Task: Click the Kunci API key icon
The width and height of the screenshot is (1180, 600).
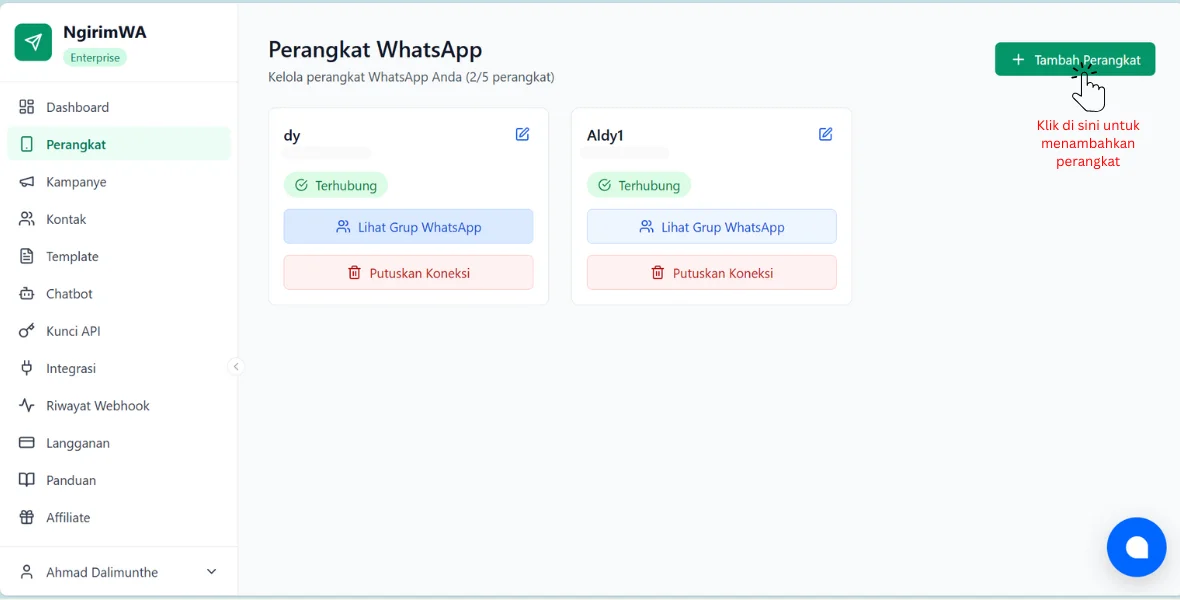Action: pos(26,330)
